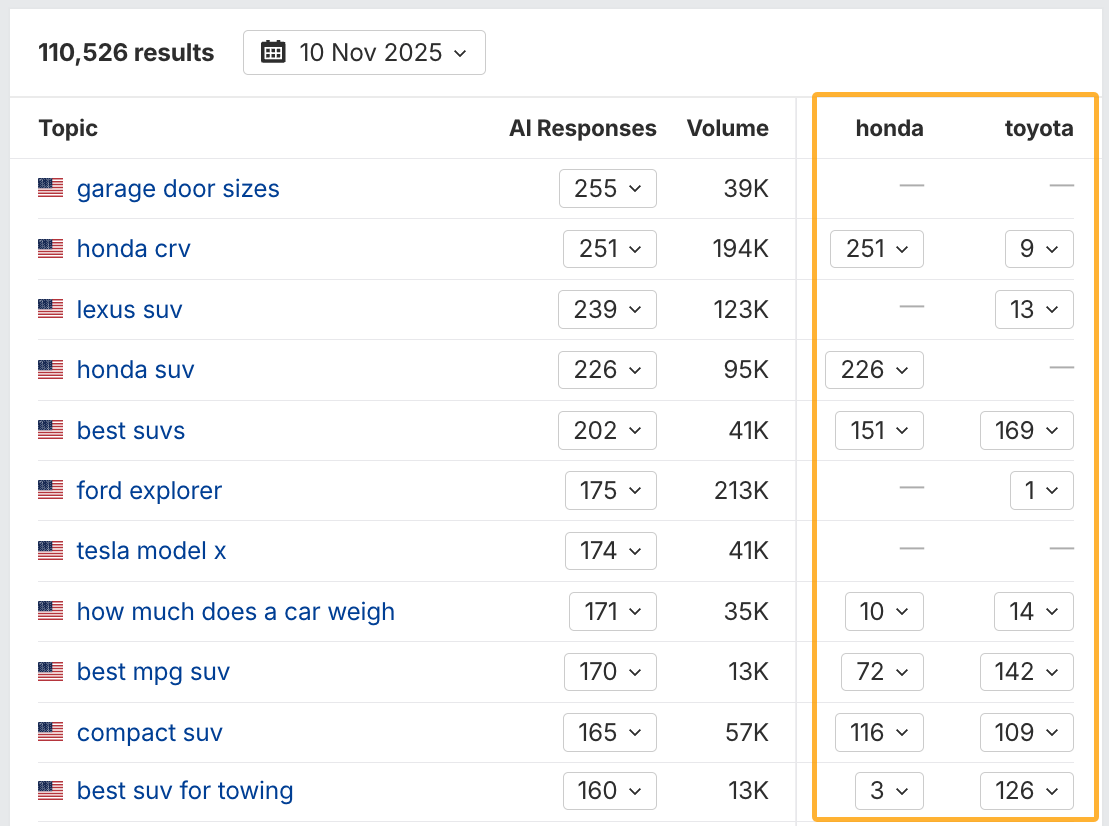Screen dimensions: 1109x826
Task: Open the "honda suv" topic link
Action: point(135,369)
